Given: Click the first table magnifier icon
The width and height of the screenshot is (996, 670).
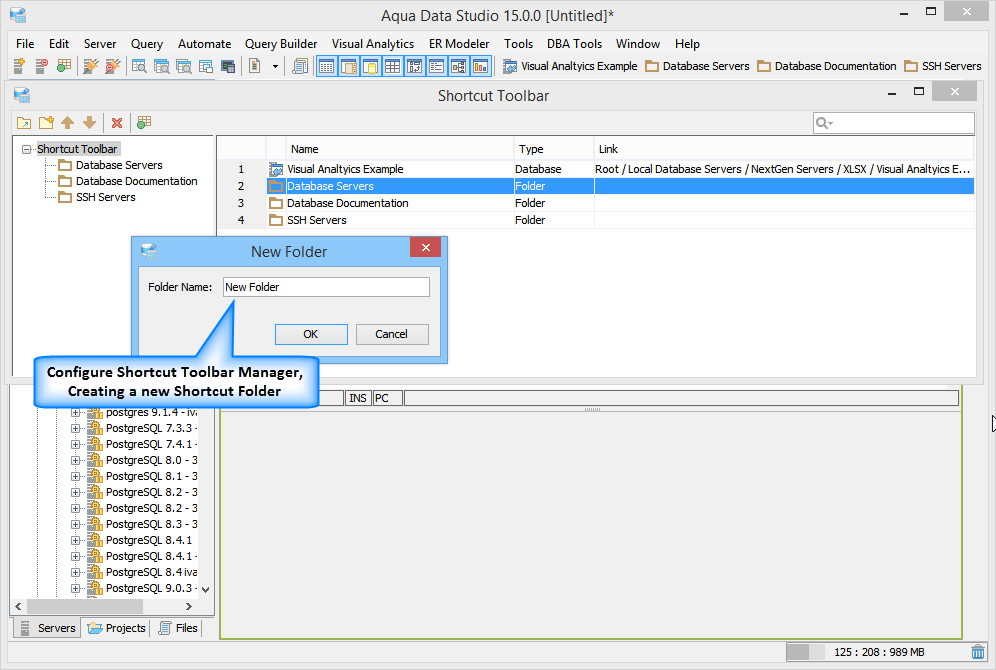Looking at the screenshot, I should (139, 65).
